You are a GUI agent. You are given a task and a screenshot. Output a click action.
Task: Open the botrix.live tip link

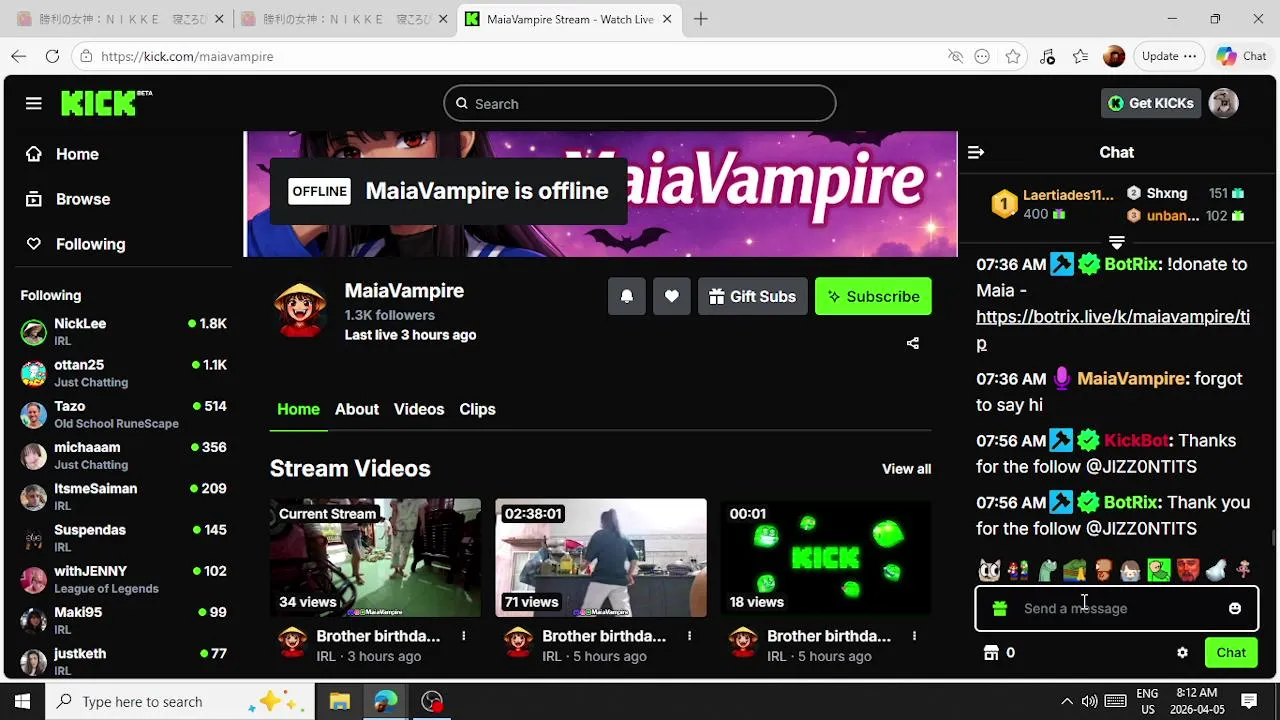click(x=1113, y=329)
